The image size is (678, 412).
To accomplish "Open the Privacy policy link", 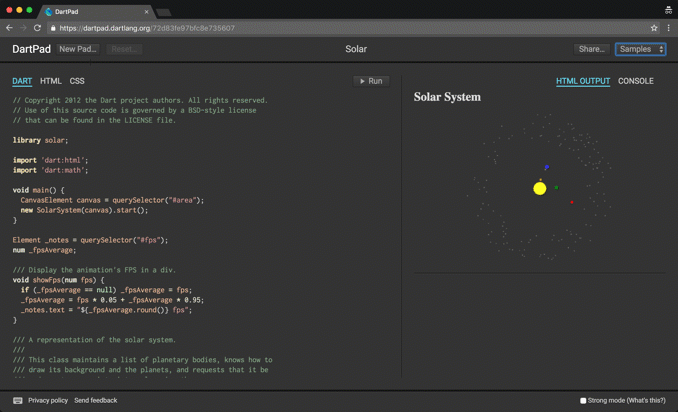I will pos(48,400).
